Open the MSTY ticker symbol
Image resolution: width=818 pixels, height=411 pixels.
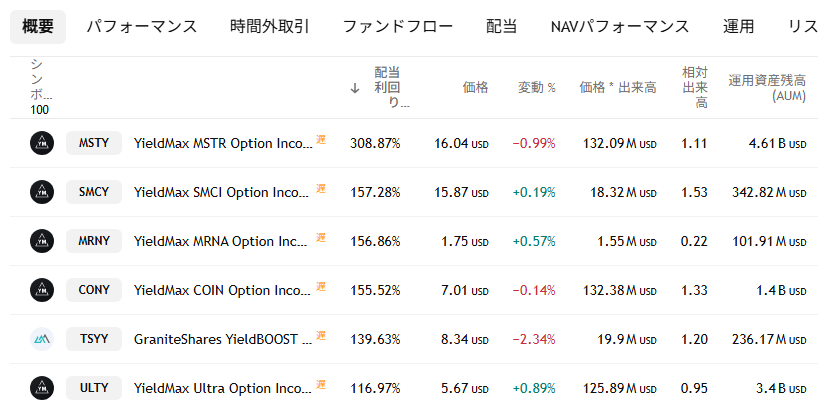click(94, 143)
